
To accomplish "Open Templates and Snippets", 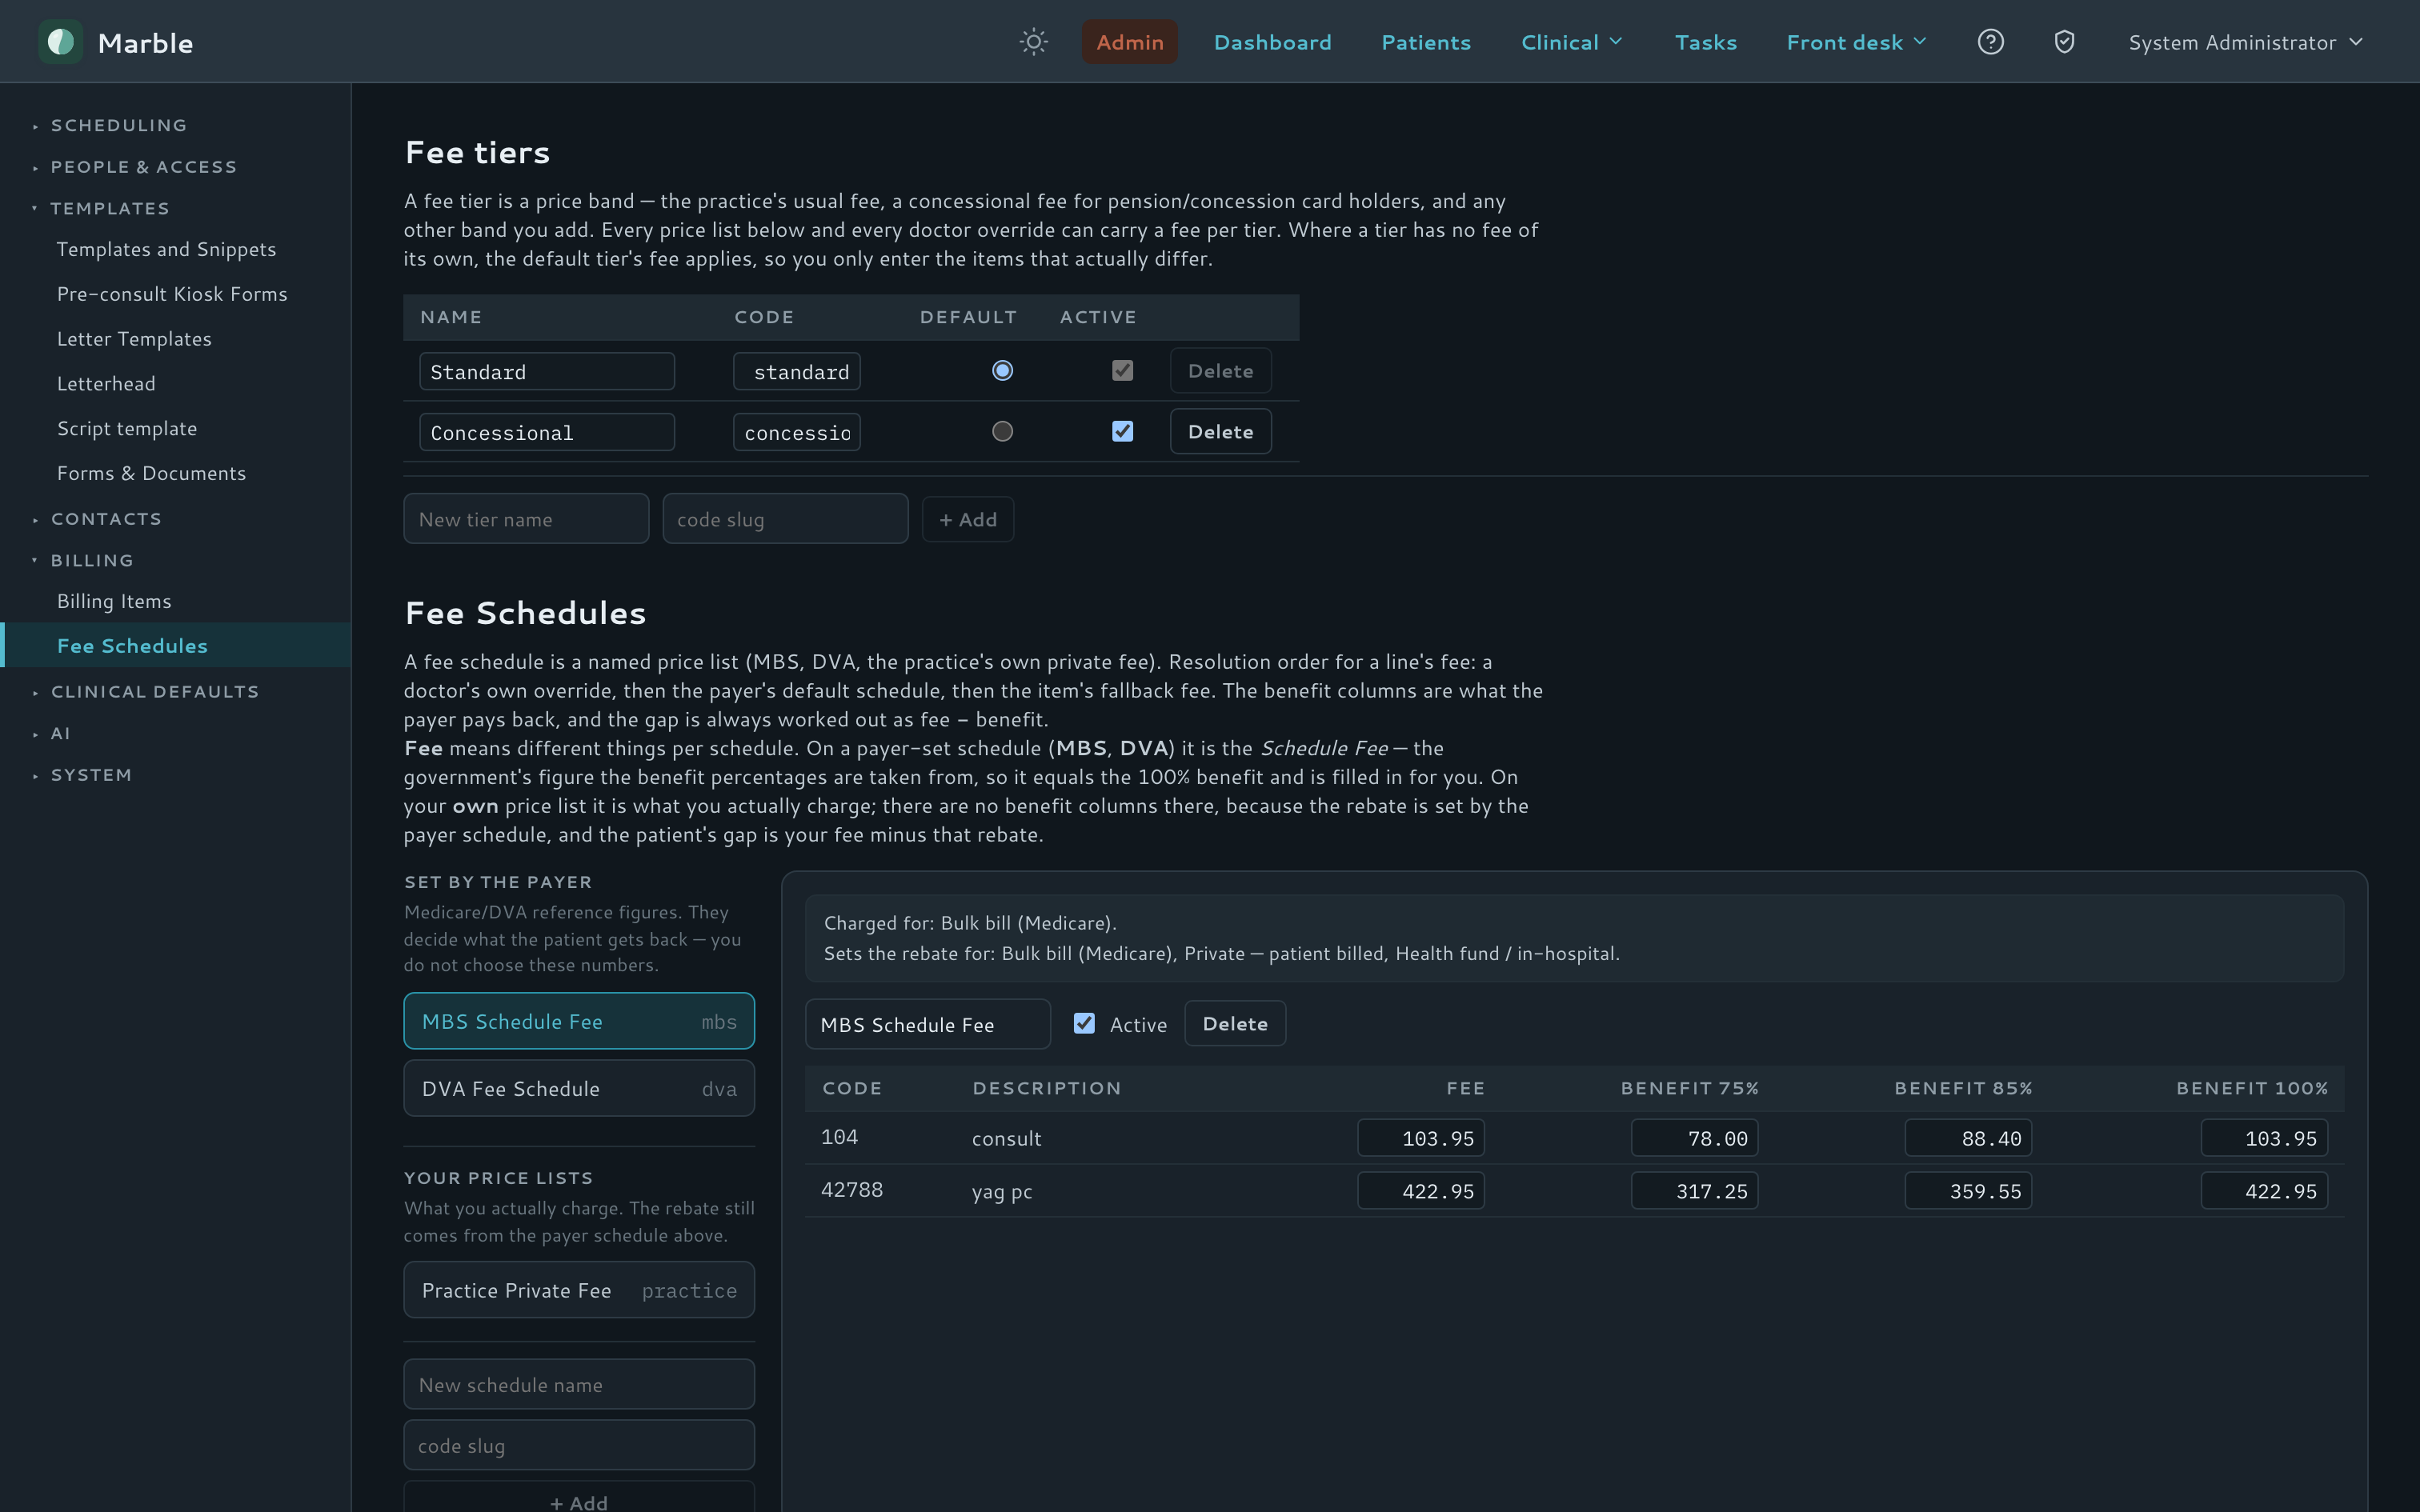I will click(x=176, y=249).
